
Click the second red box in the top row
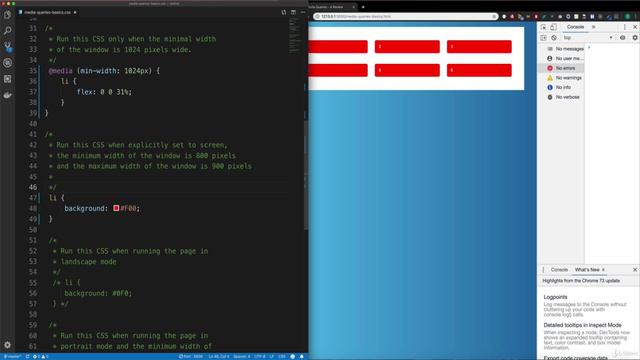click(x=407, y=47)
